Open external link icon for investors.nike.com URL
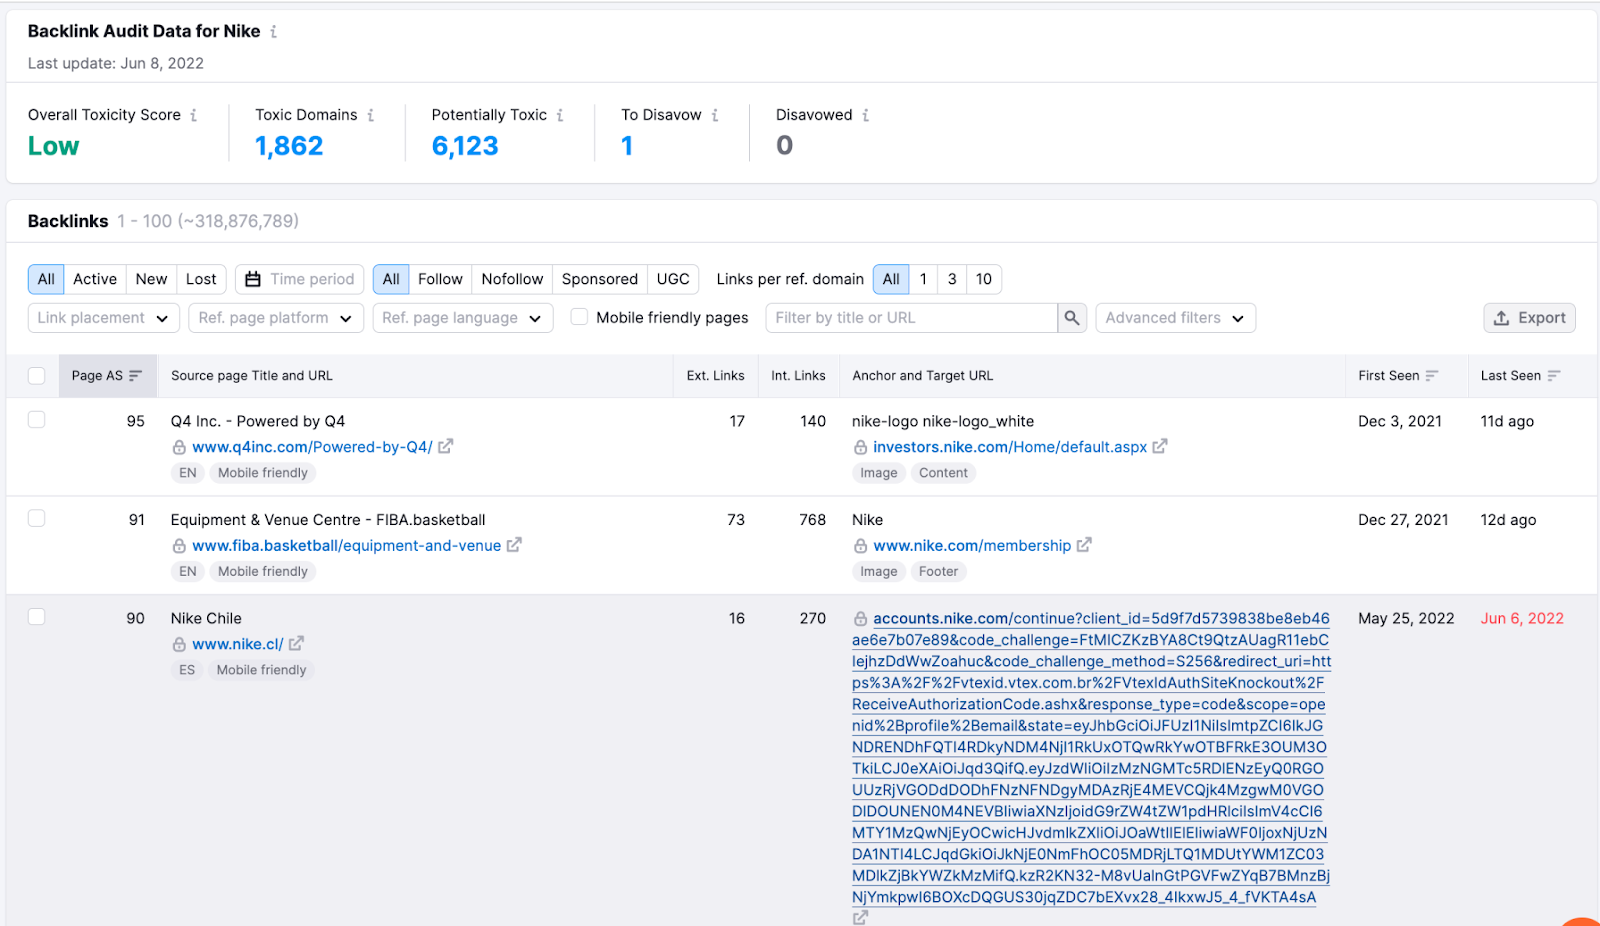1600x926 pixels. pyautogui.click(x=1160, y=447)
